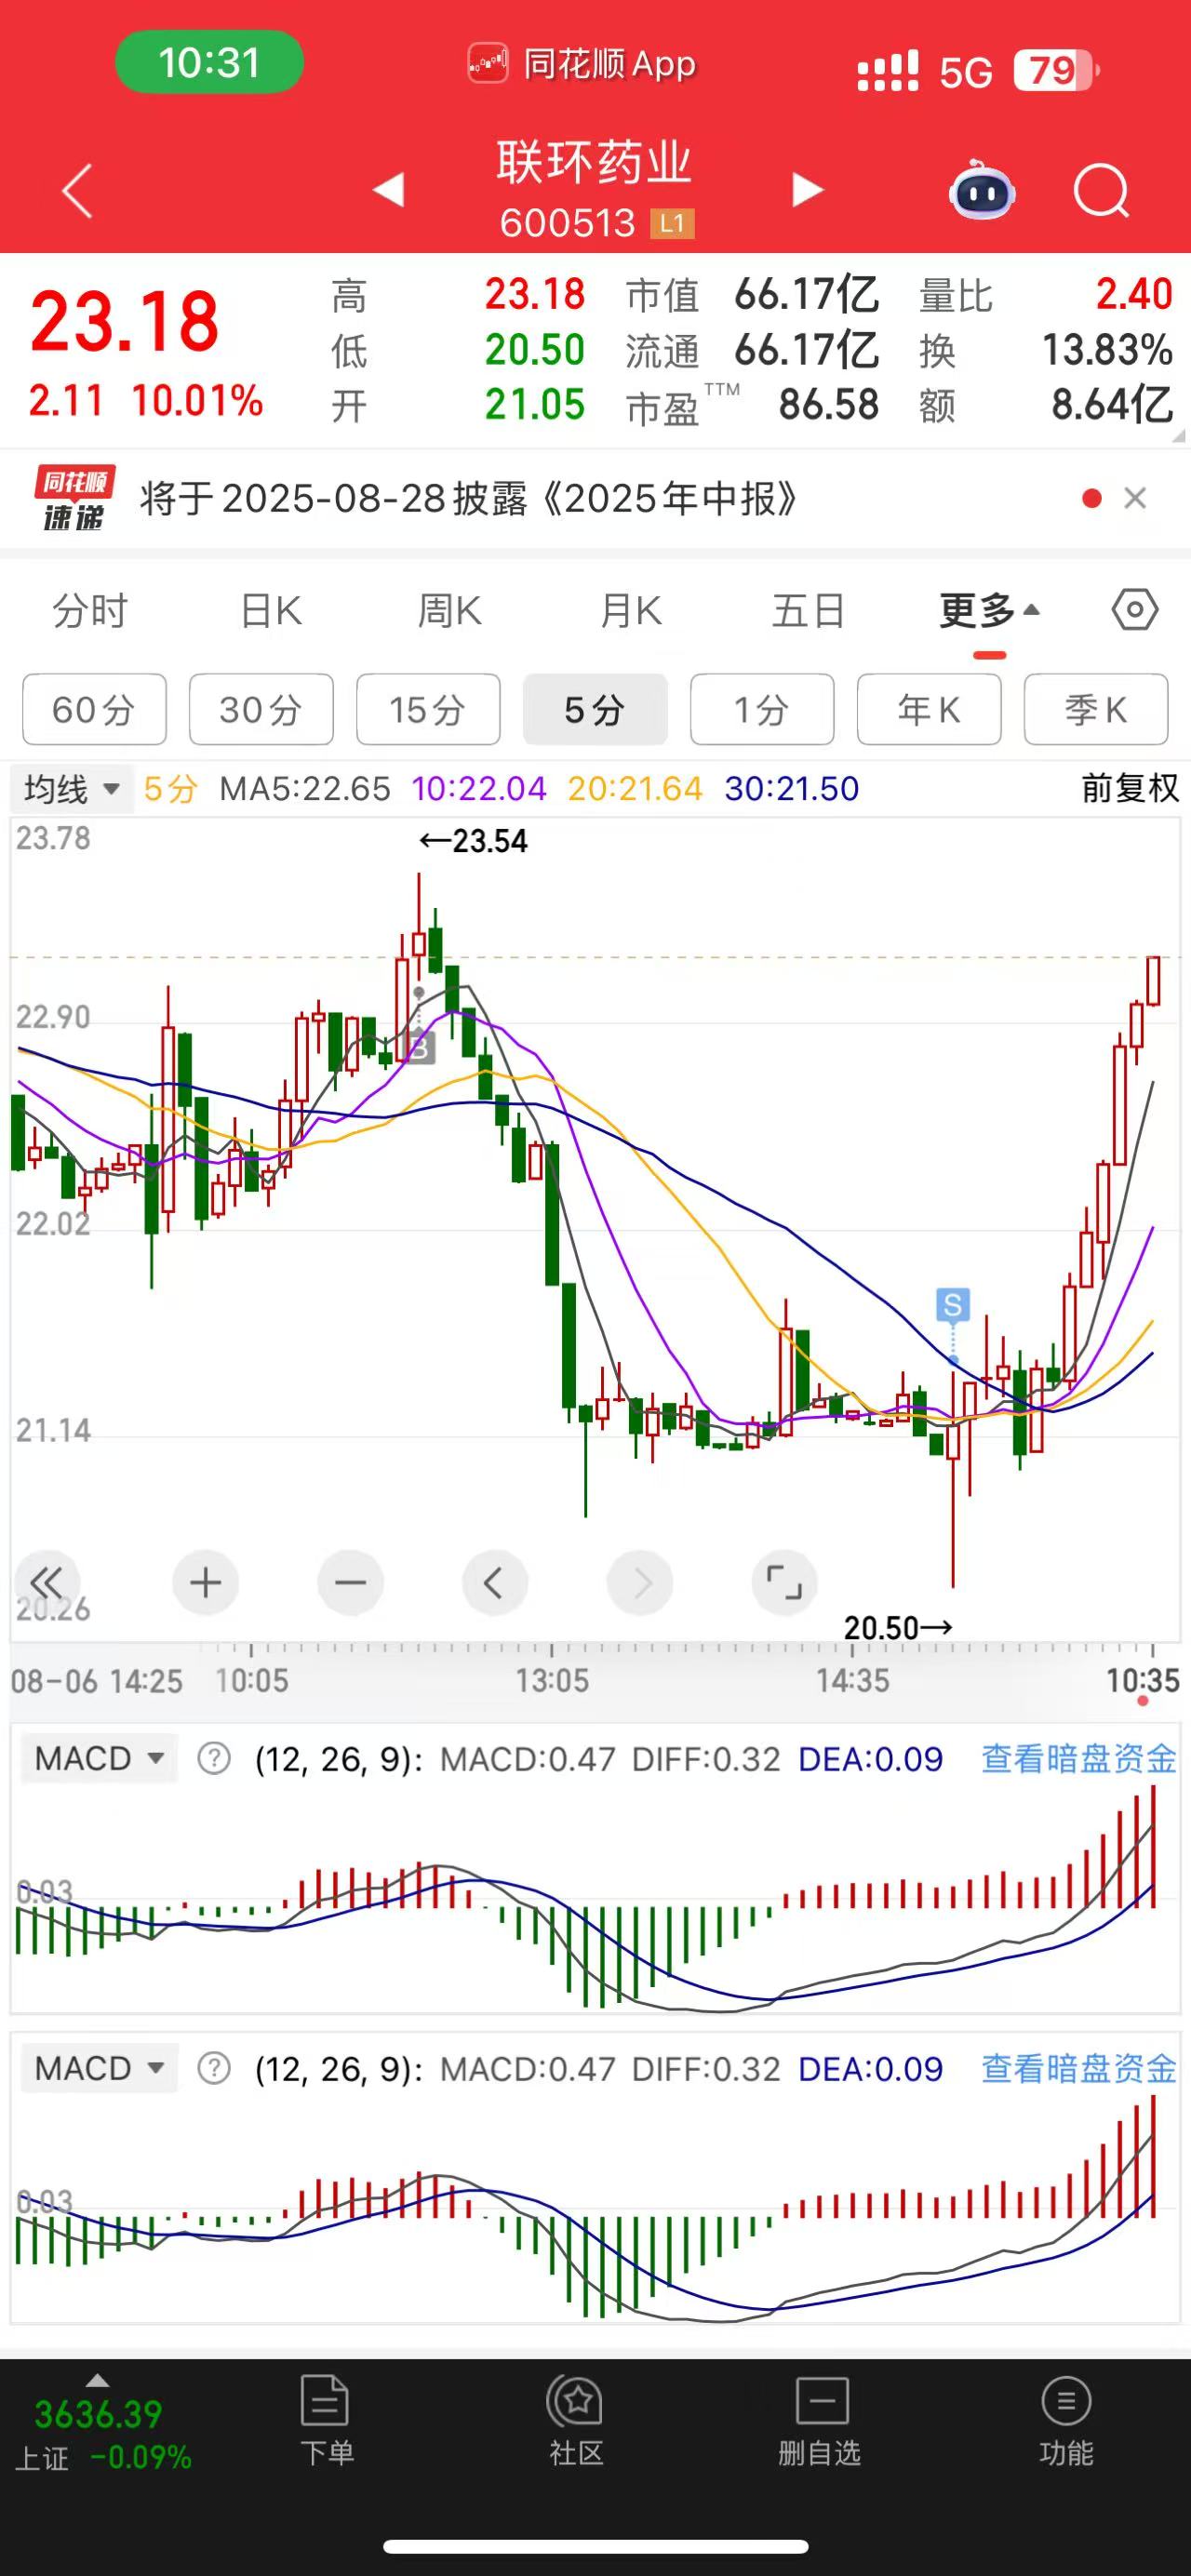Viewport: 1191px width, 2576px height.
Task: Open help for the upper MACD indicator
Action: click(214, 1758)
